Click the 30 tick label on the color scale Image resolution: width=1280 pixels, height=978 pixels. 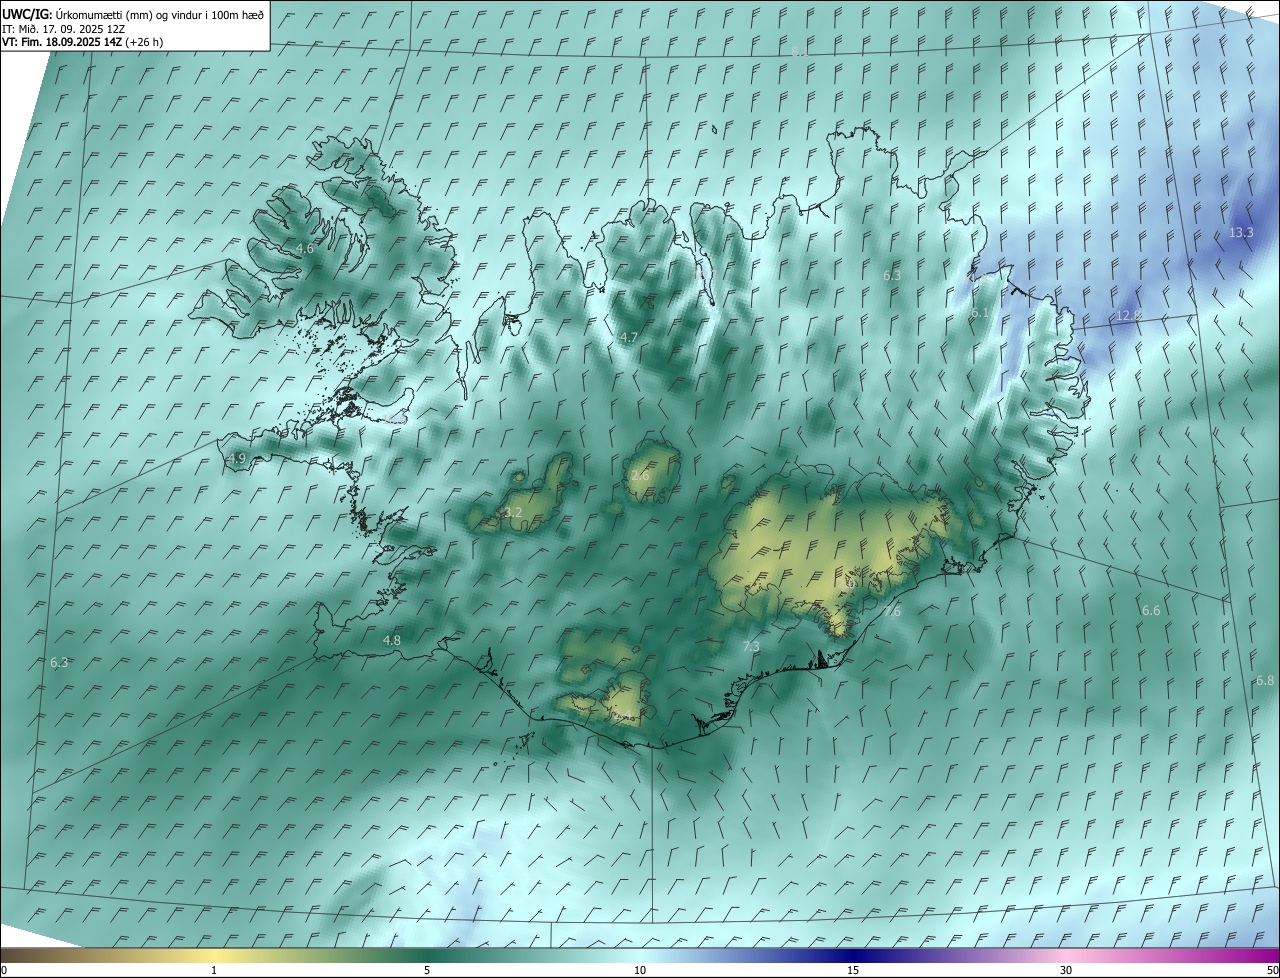tap(1066, 970)
